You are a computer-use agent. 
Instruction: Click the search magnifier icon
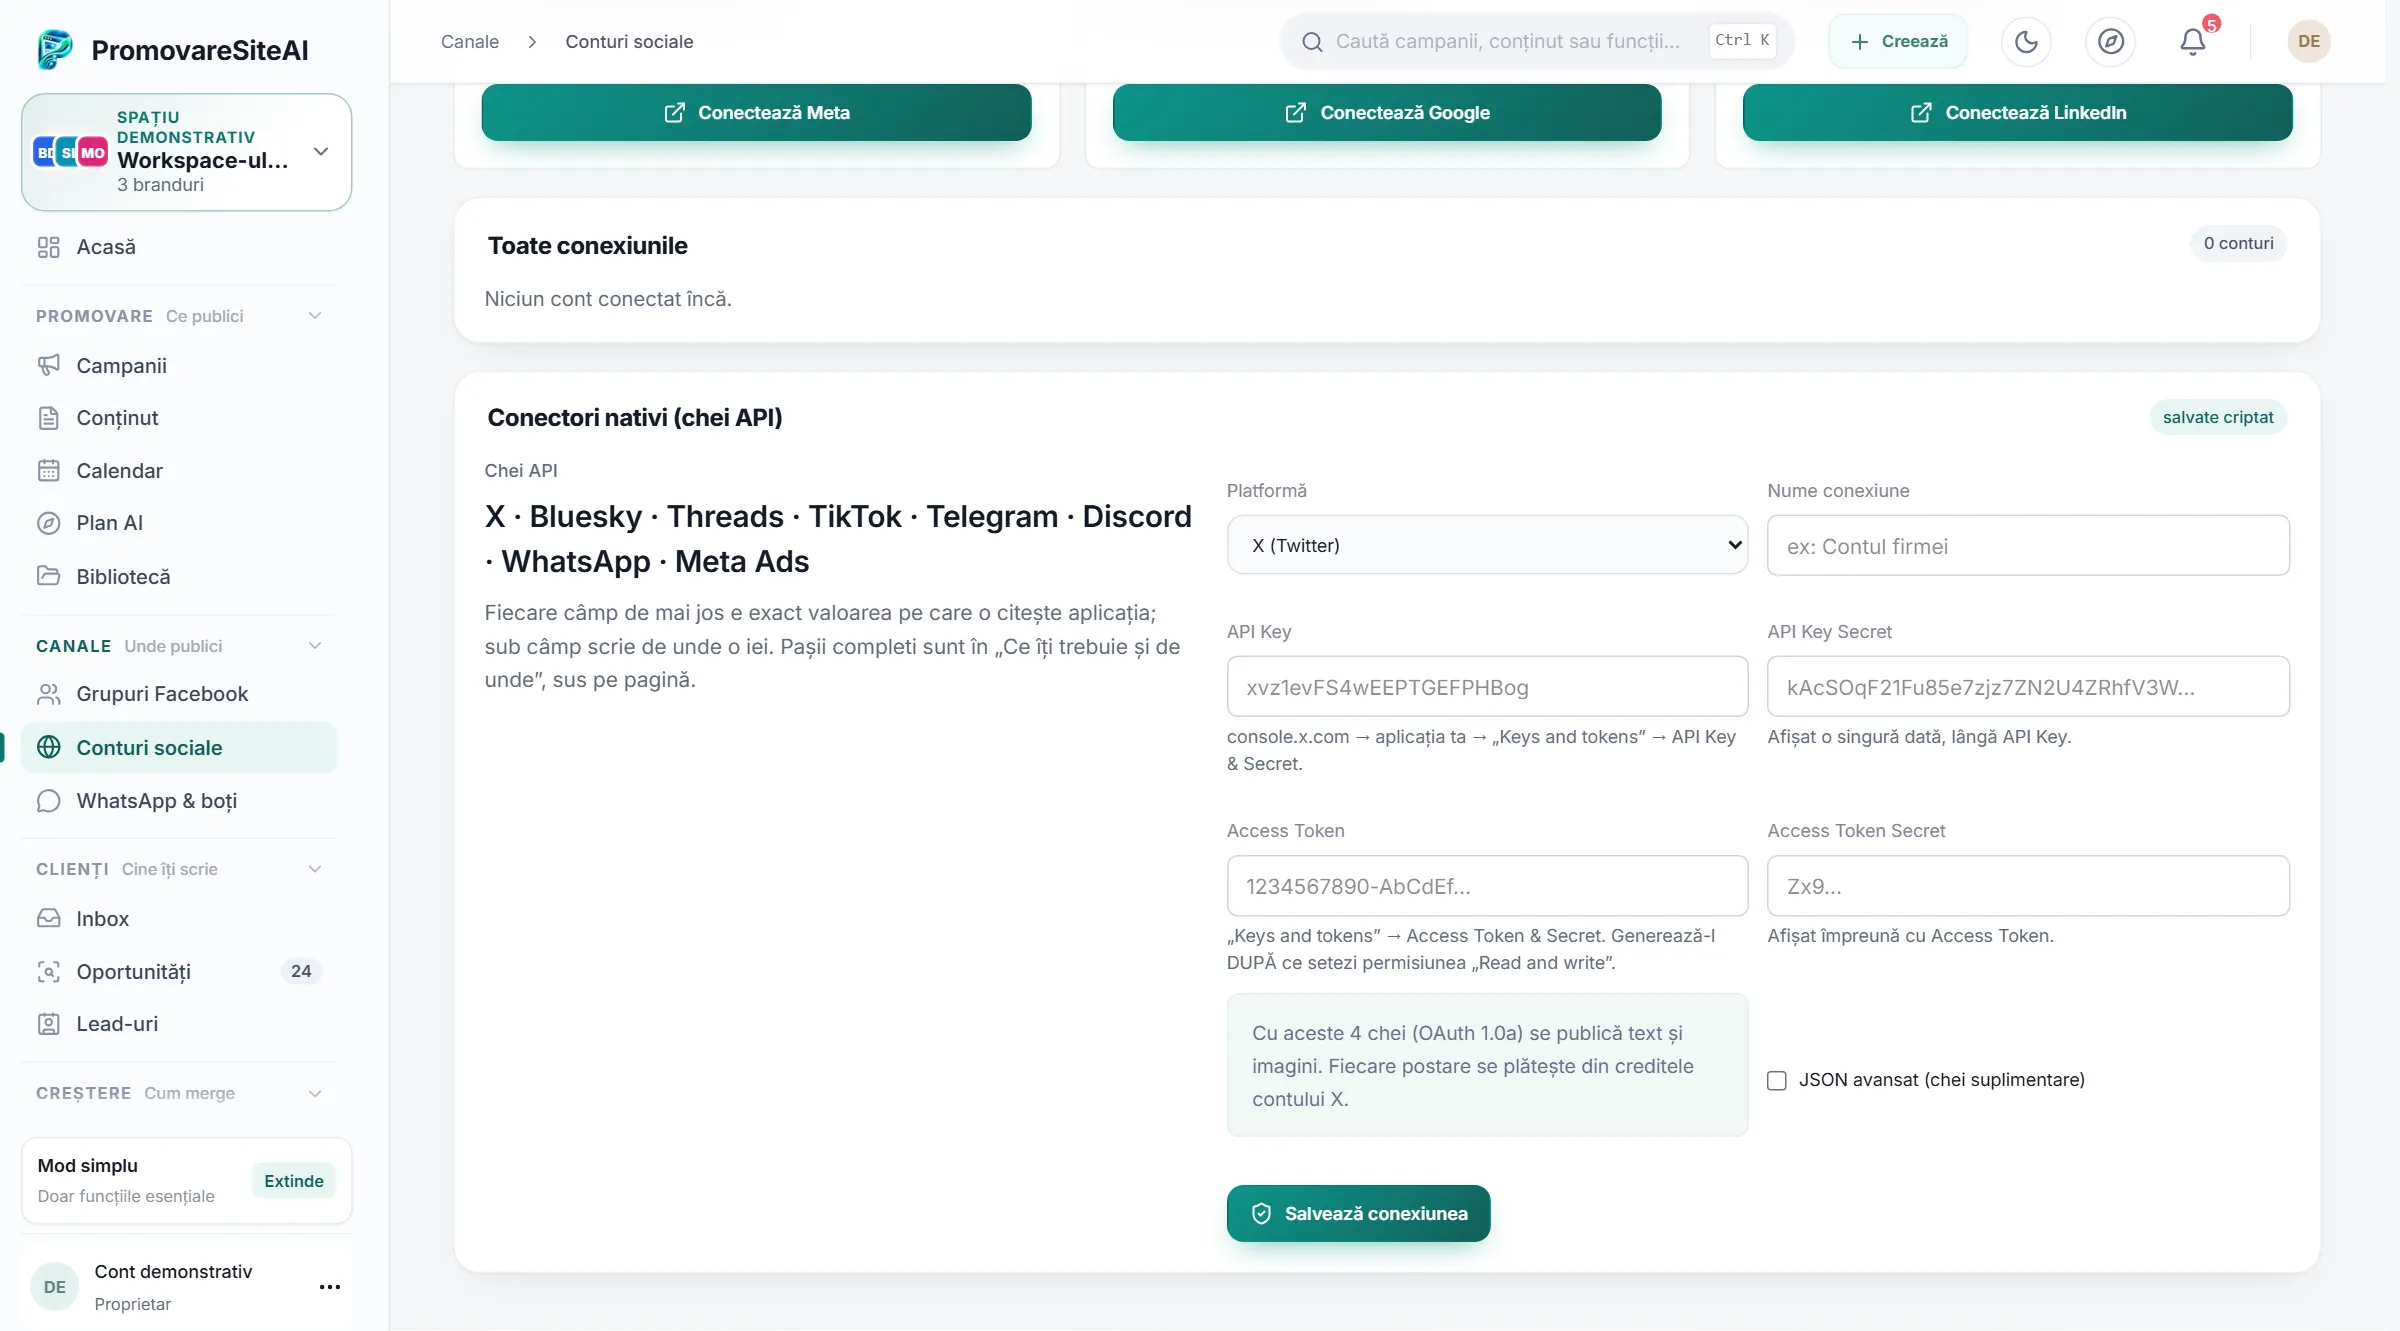pyautogui.click(x=1312, y=41)
